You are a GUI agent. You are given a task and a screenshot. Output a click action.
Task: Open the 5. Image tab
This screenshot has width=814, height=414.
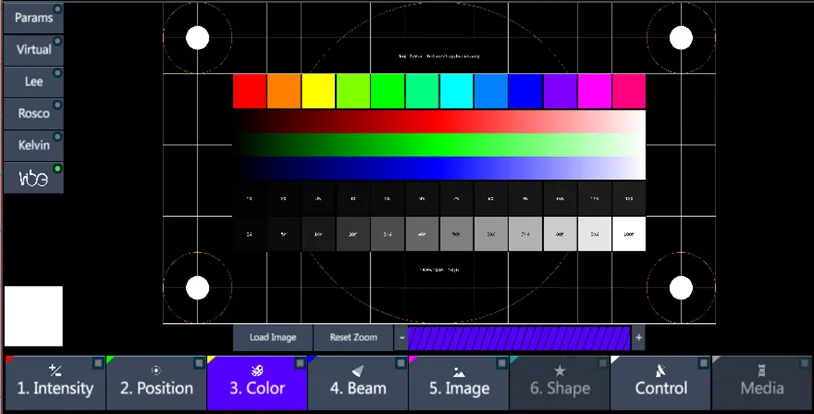[x=459, y=383]
